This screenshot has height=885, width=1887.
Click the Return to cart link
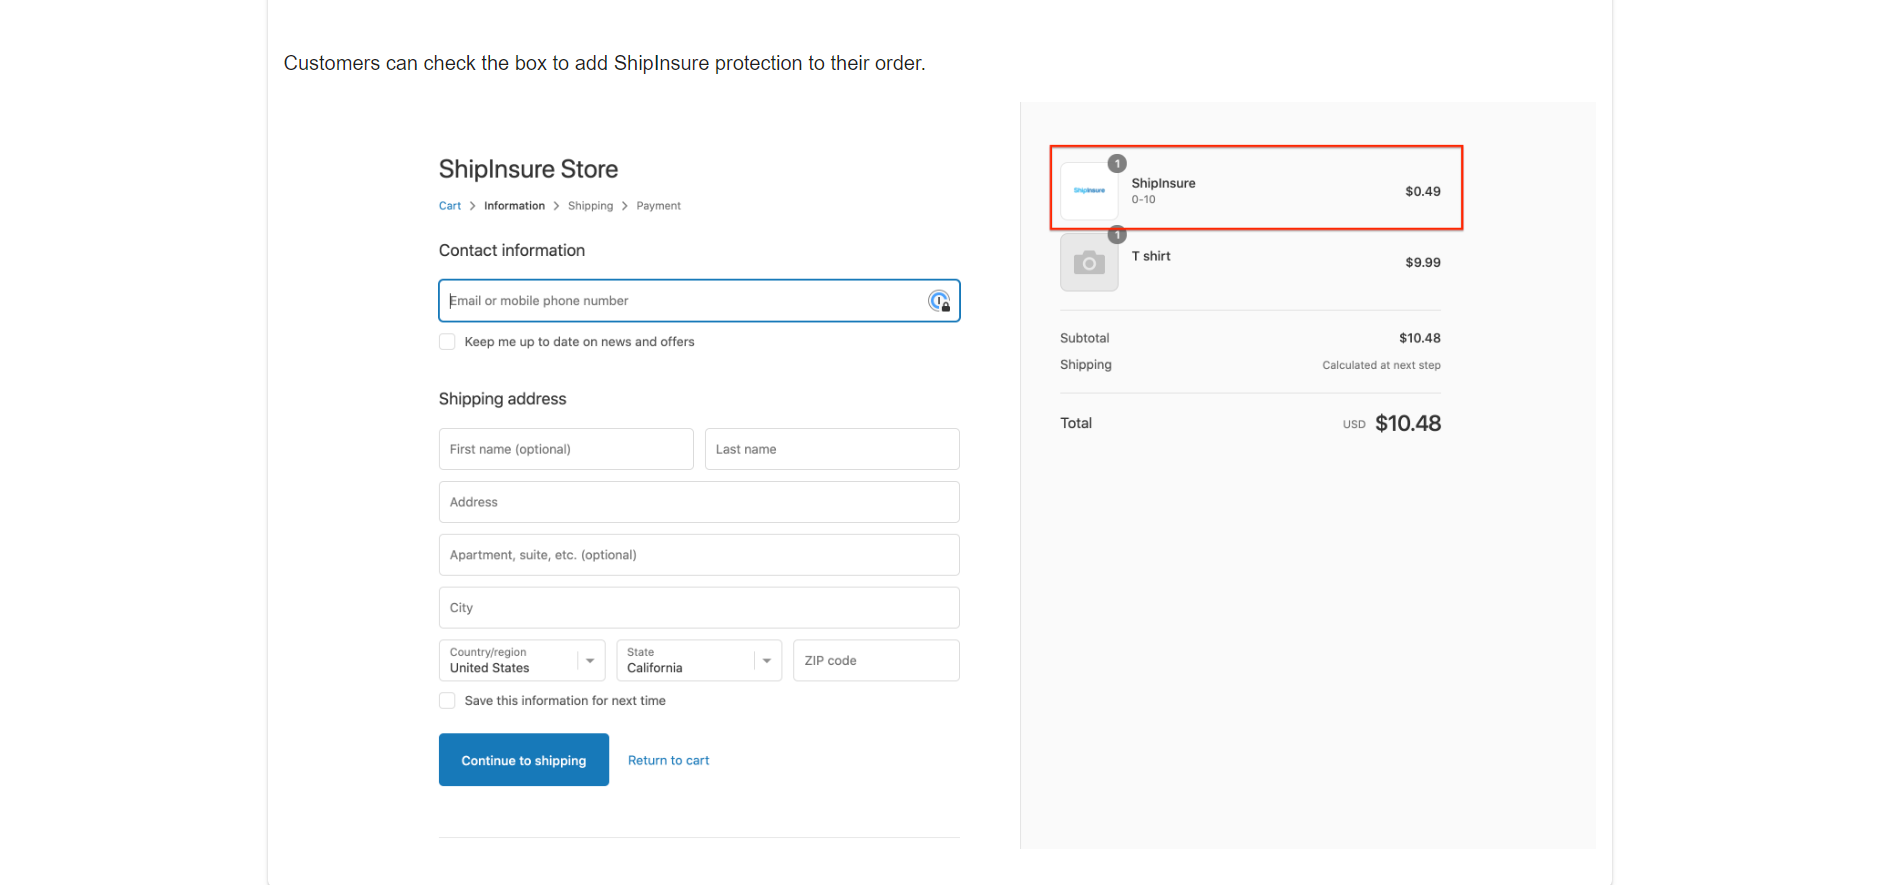(x=668, y=761)
